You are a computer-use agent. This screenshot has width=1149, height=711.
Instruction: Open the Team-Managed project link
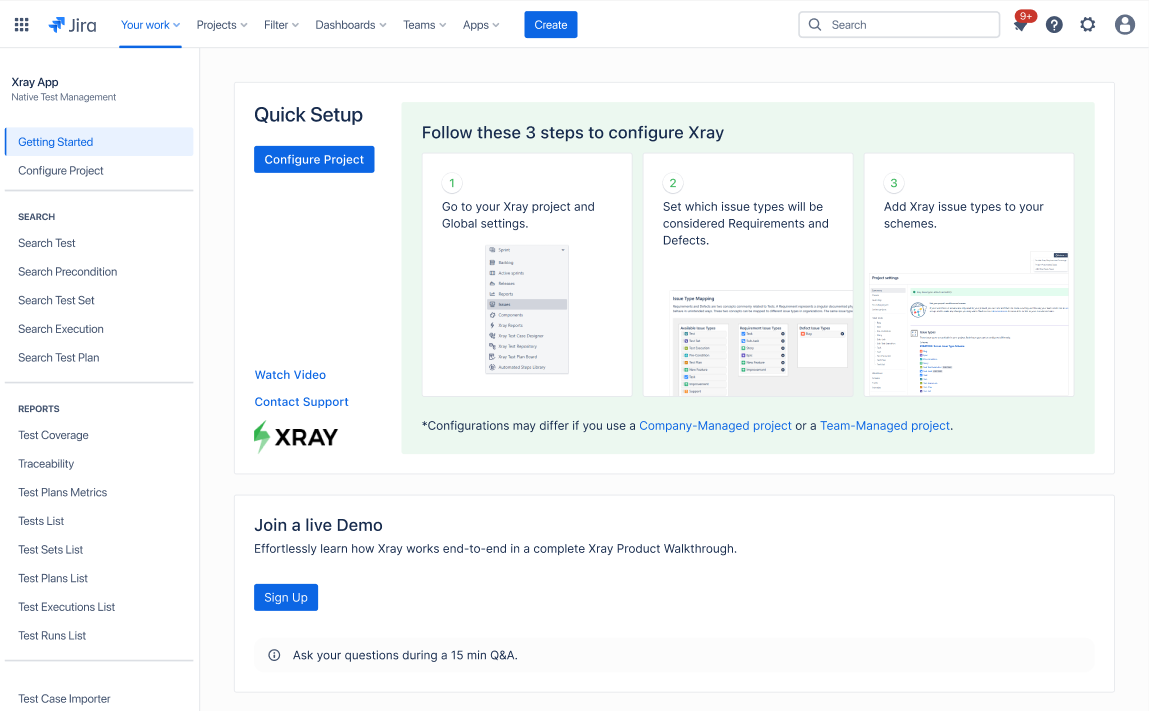884,426
